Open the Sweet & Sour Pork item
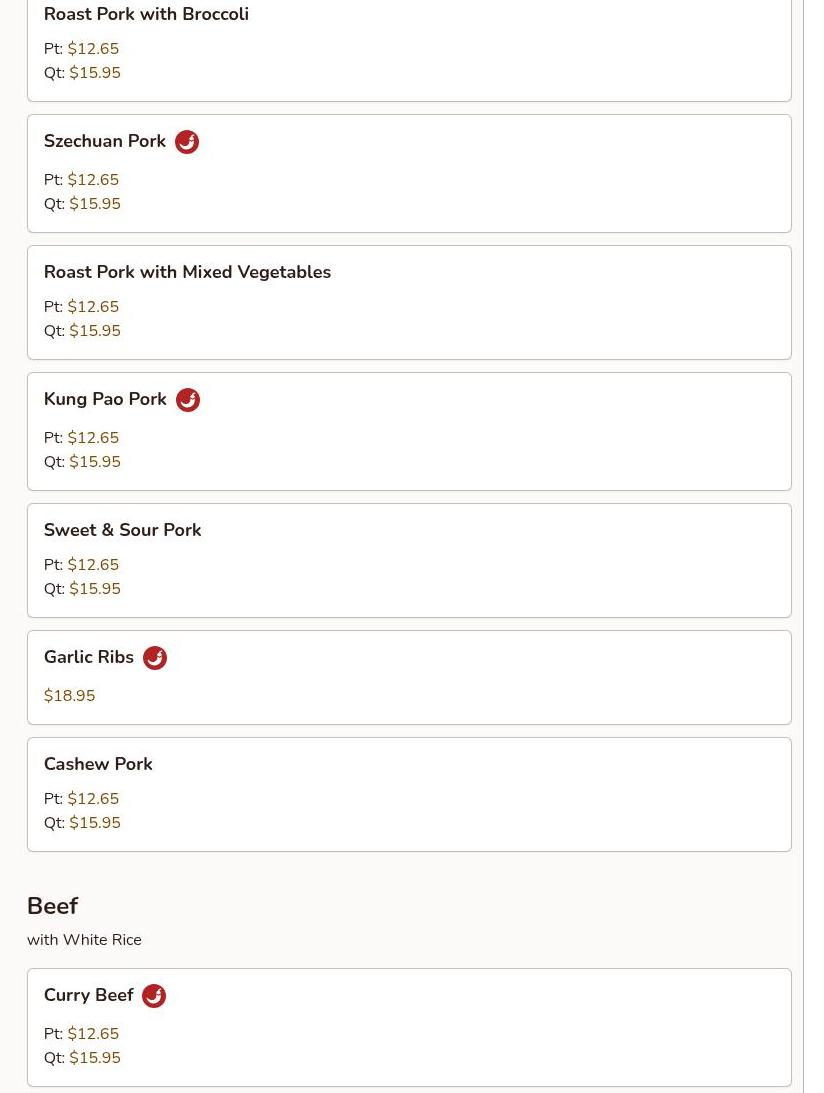 click(122, 530)
